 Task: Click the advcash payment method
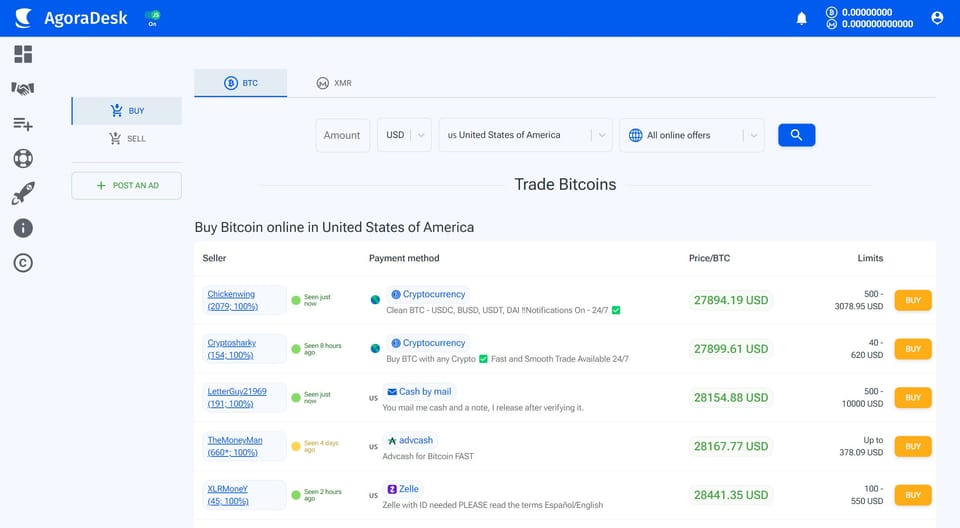410,440
